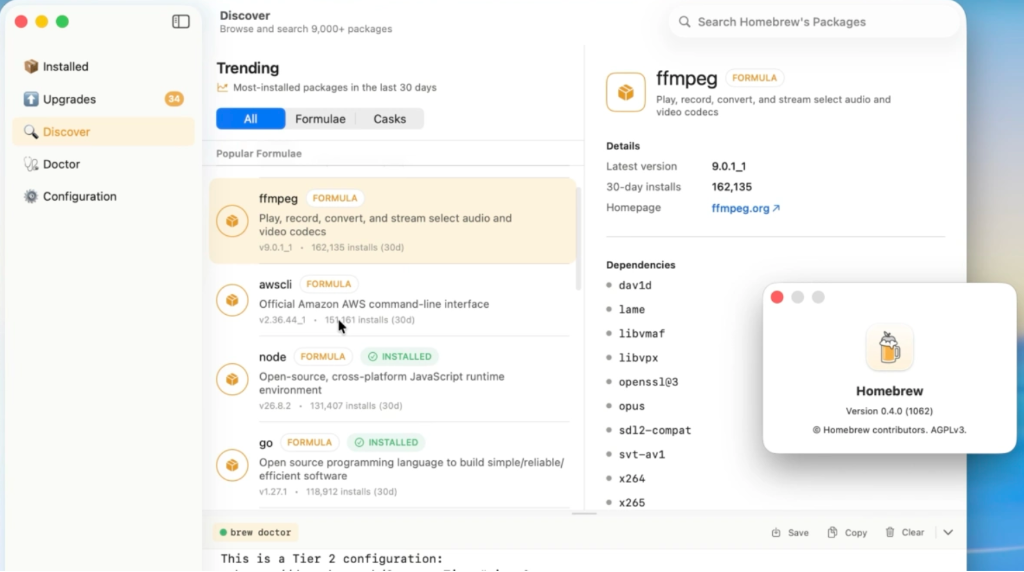Select the All filter tab
1024x572 pixels.
251,119
